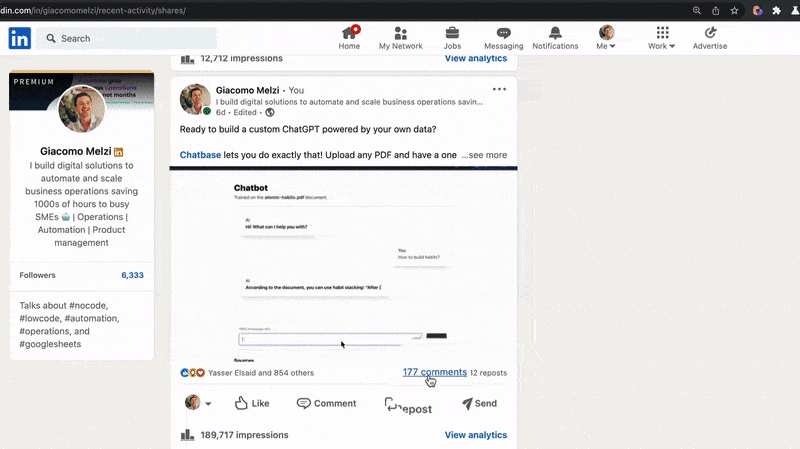Screen dimensions: 800x449
Task: Expand post text with see more
Action: click(x=485, y=155)
